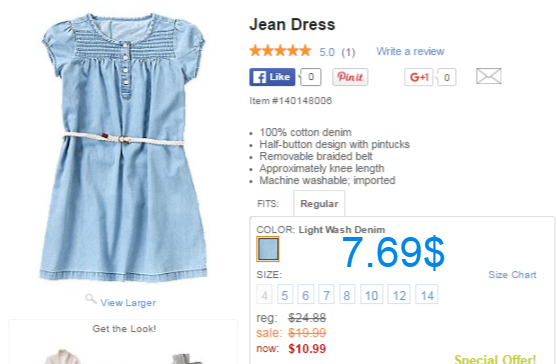The height and width of the screenshot is (364, 557).
Task: Click the Google +1 count bubble
Action: click(x=447, y=77)
